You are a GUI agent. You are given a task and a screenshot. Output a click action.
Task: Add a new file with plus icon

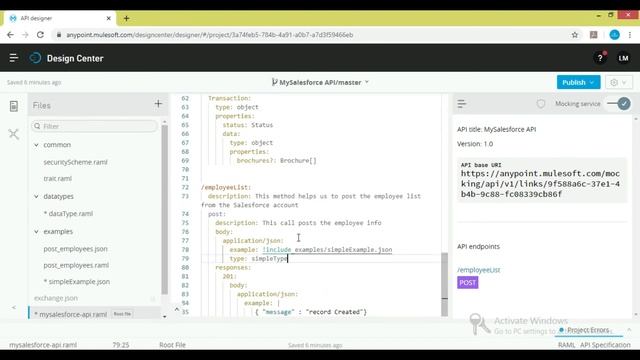tap(158, 104)
